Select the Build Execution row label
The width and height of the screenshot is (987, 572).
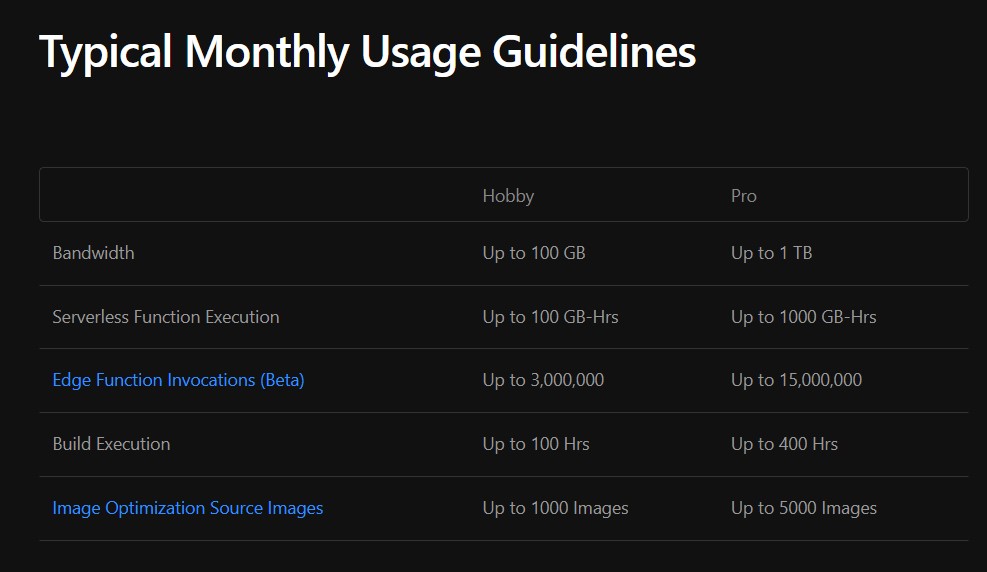tap(111, 444)
